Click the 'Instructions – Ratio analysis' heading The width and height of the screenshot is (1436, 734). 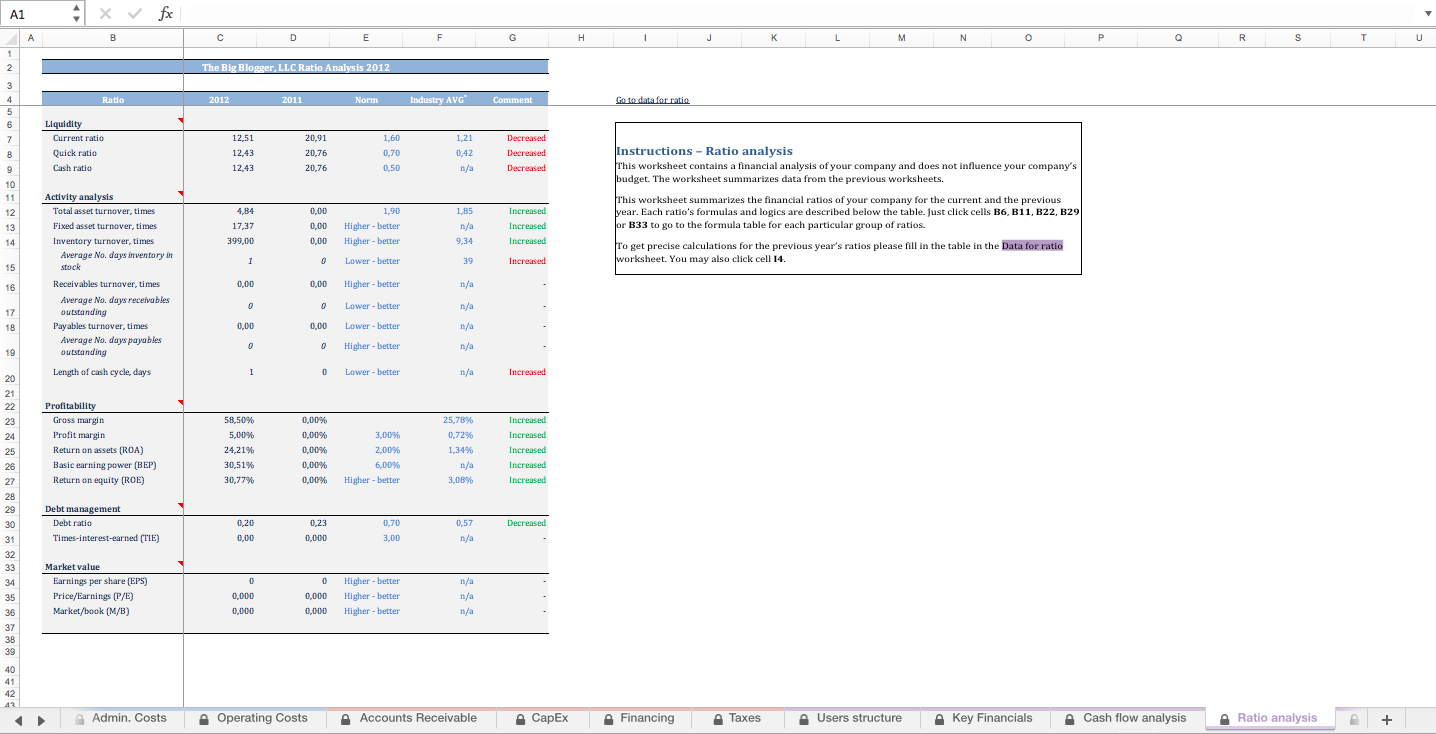coord(704,151)
